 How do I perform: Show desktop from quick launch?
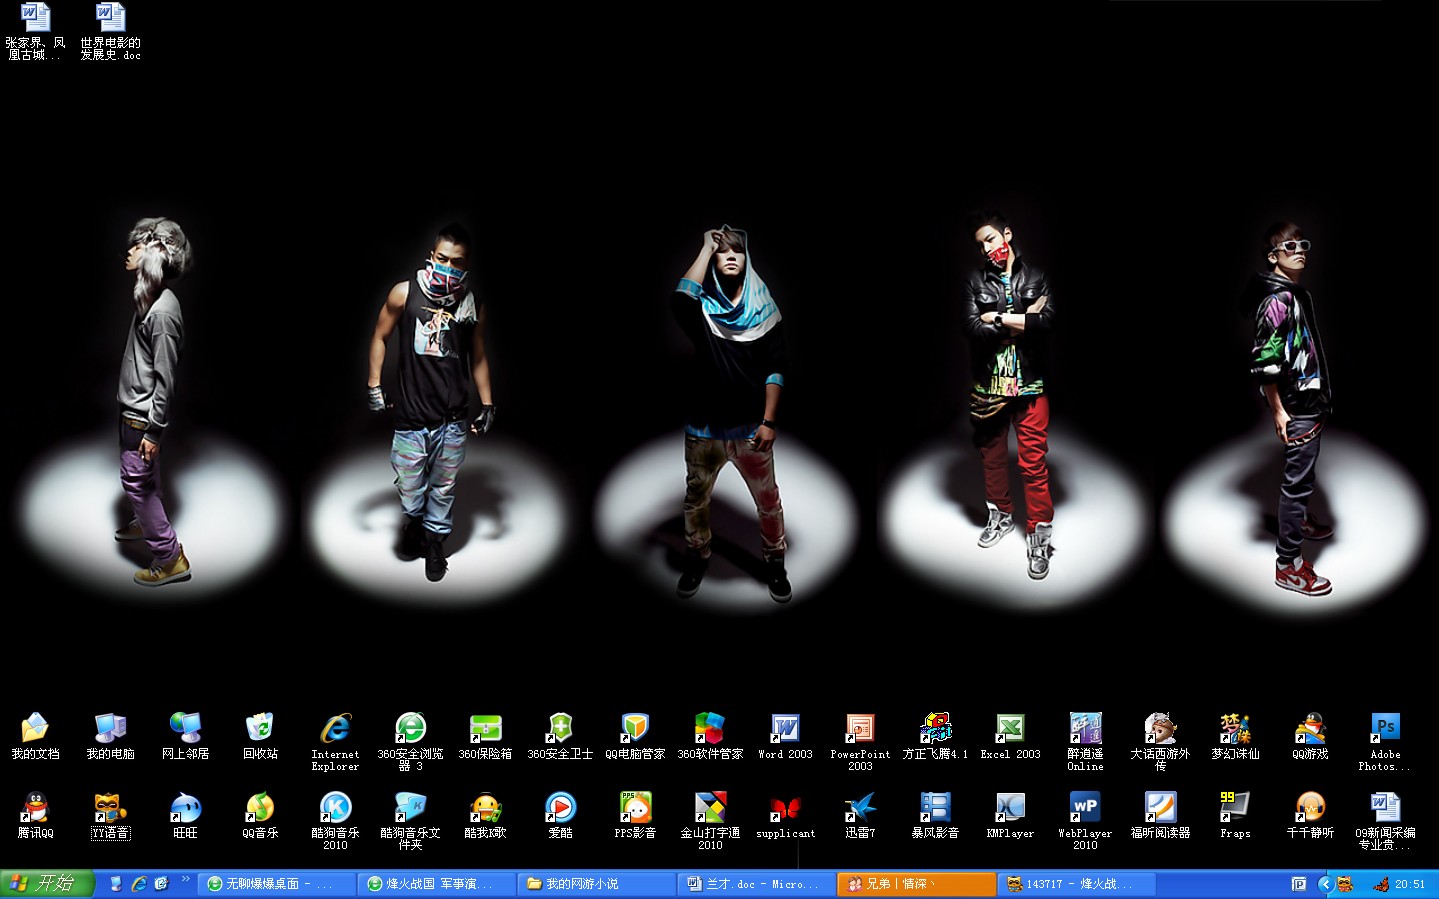tap(116, 884)
